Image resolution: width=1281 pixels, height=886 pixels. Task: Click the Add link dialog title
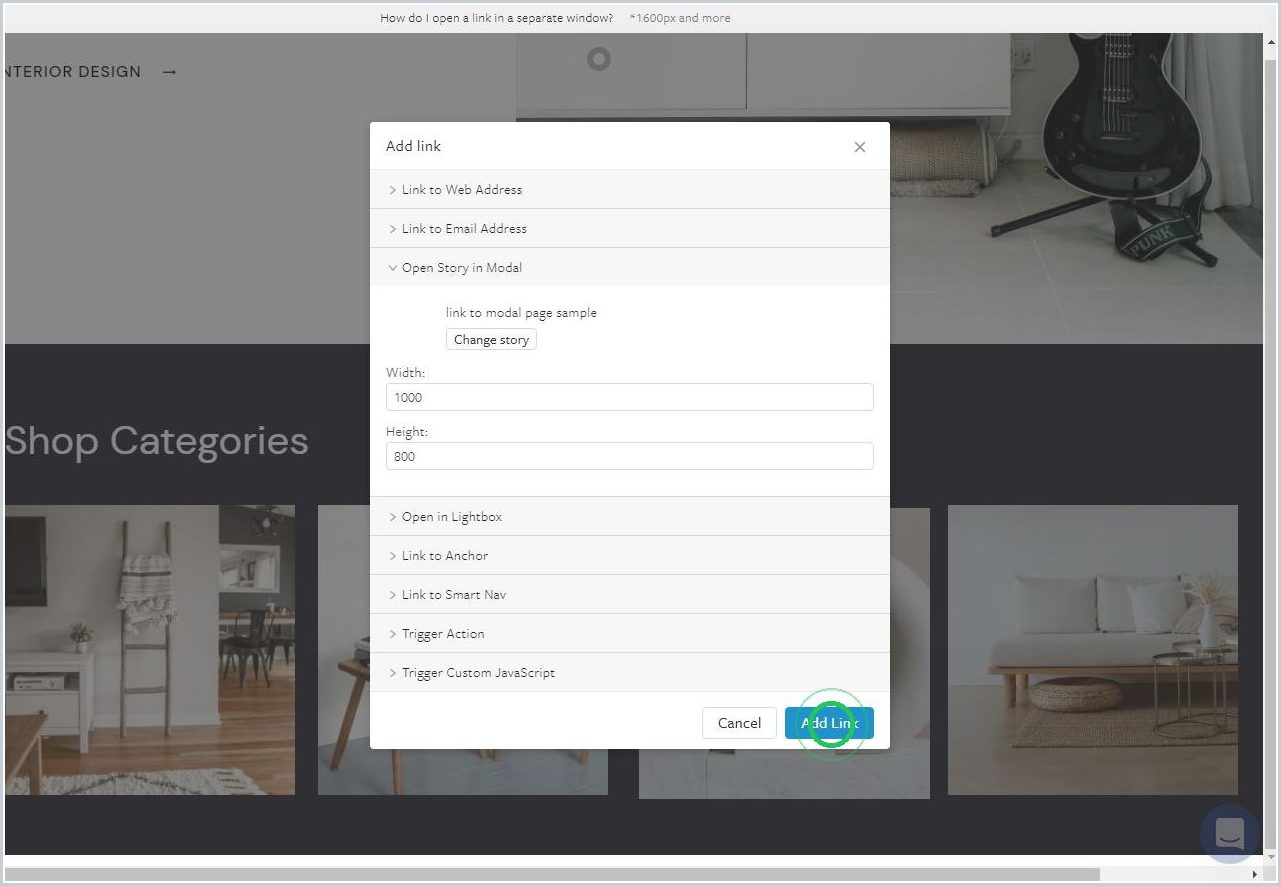tap(413, 146)
